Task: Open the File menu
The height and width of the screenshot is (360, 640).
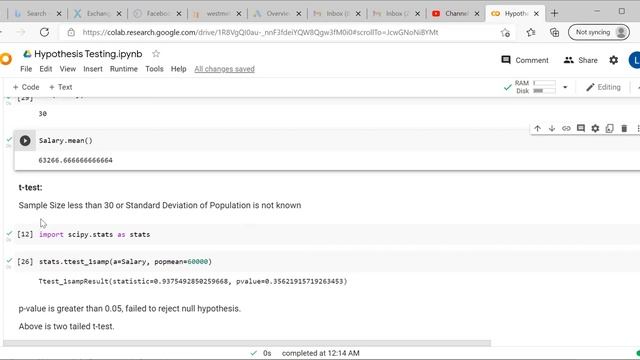Action: (x=26, y=69)
